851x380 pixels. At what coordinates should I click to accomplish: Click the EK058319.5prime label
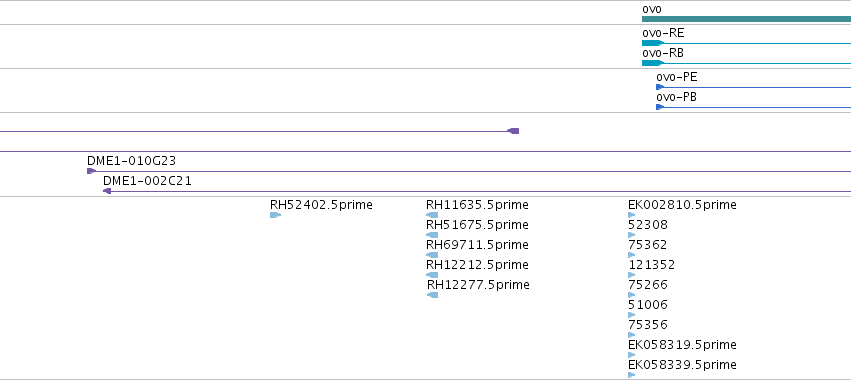coord(682,345)
